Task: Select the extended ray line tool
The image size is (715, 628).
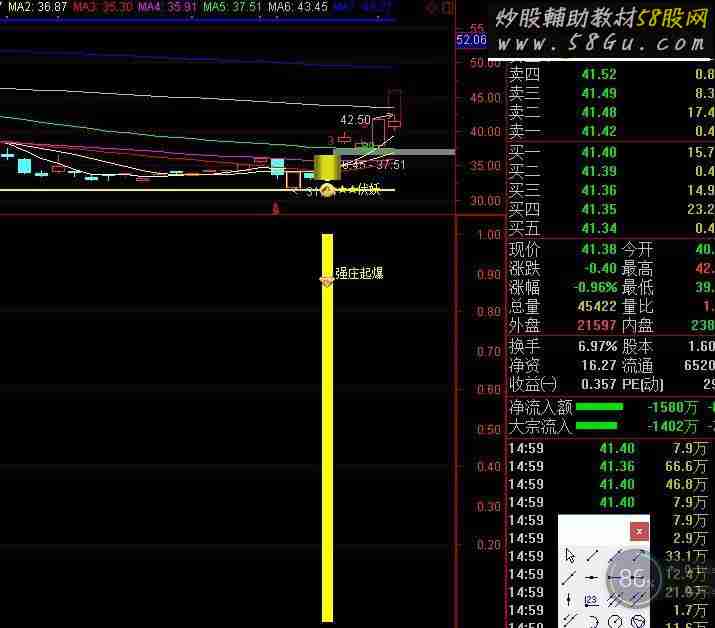Action: point(568,578)
